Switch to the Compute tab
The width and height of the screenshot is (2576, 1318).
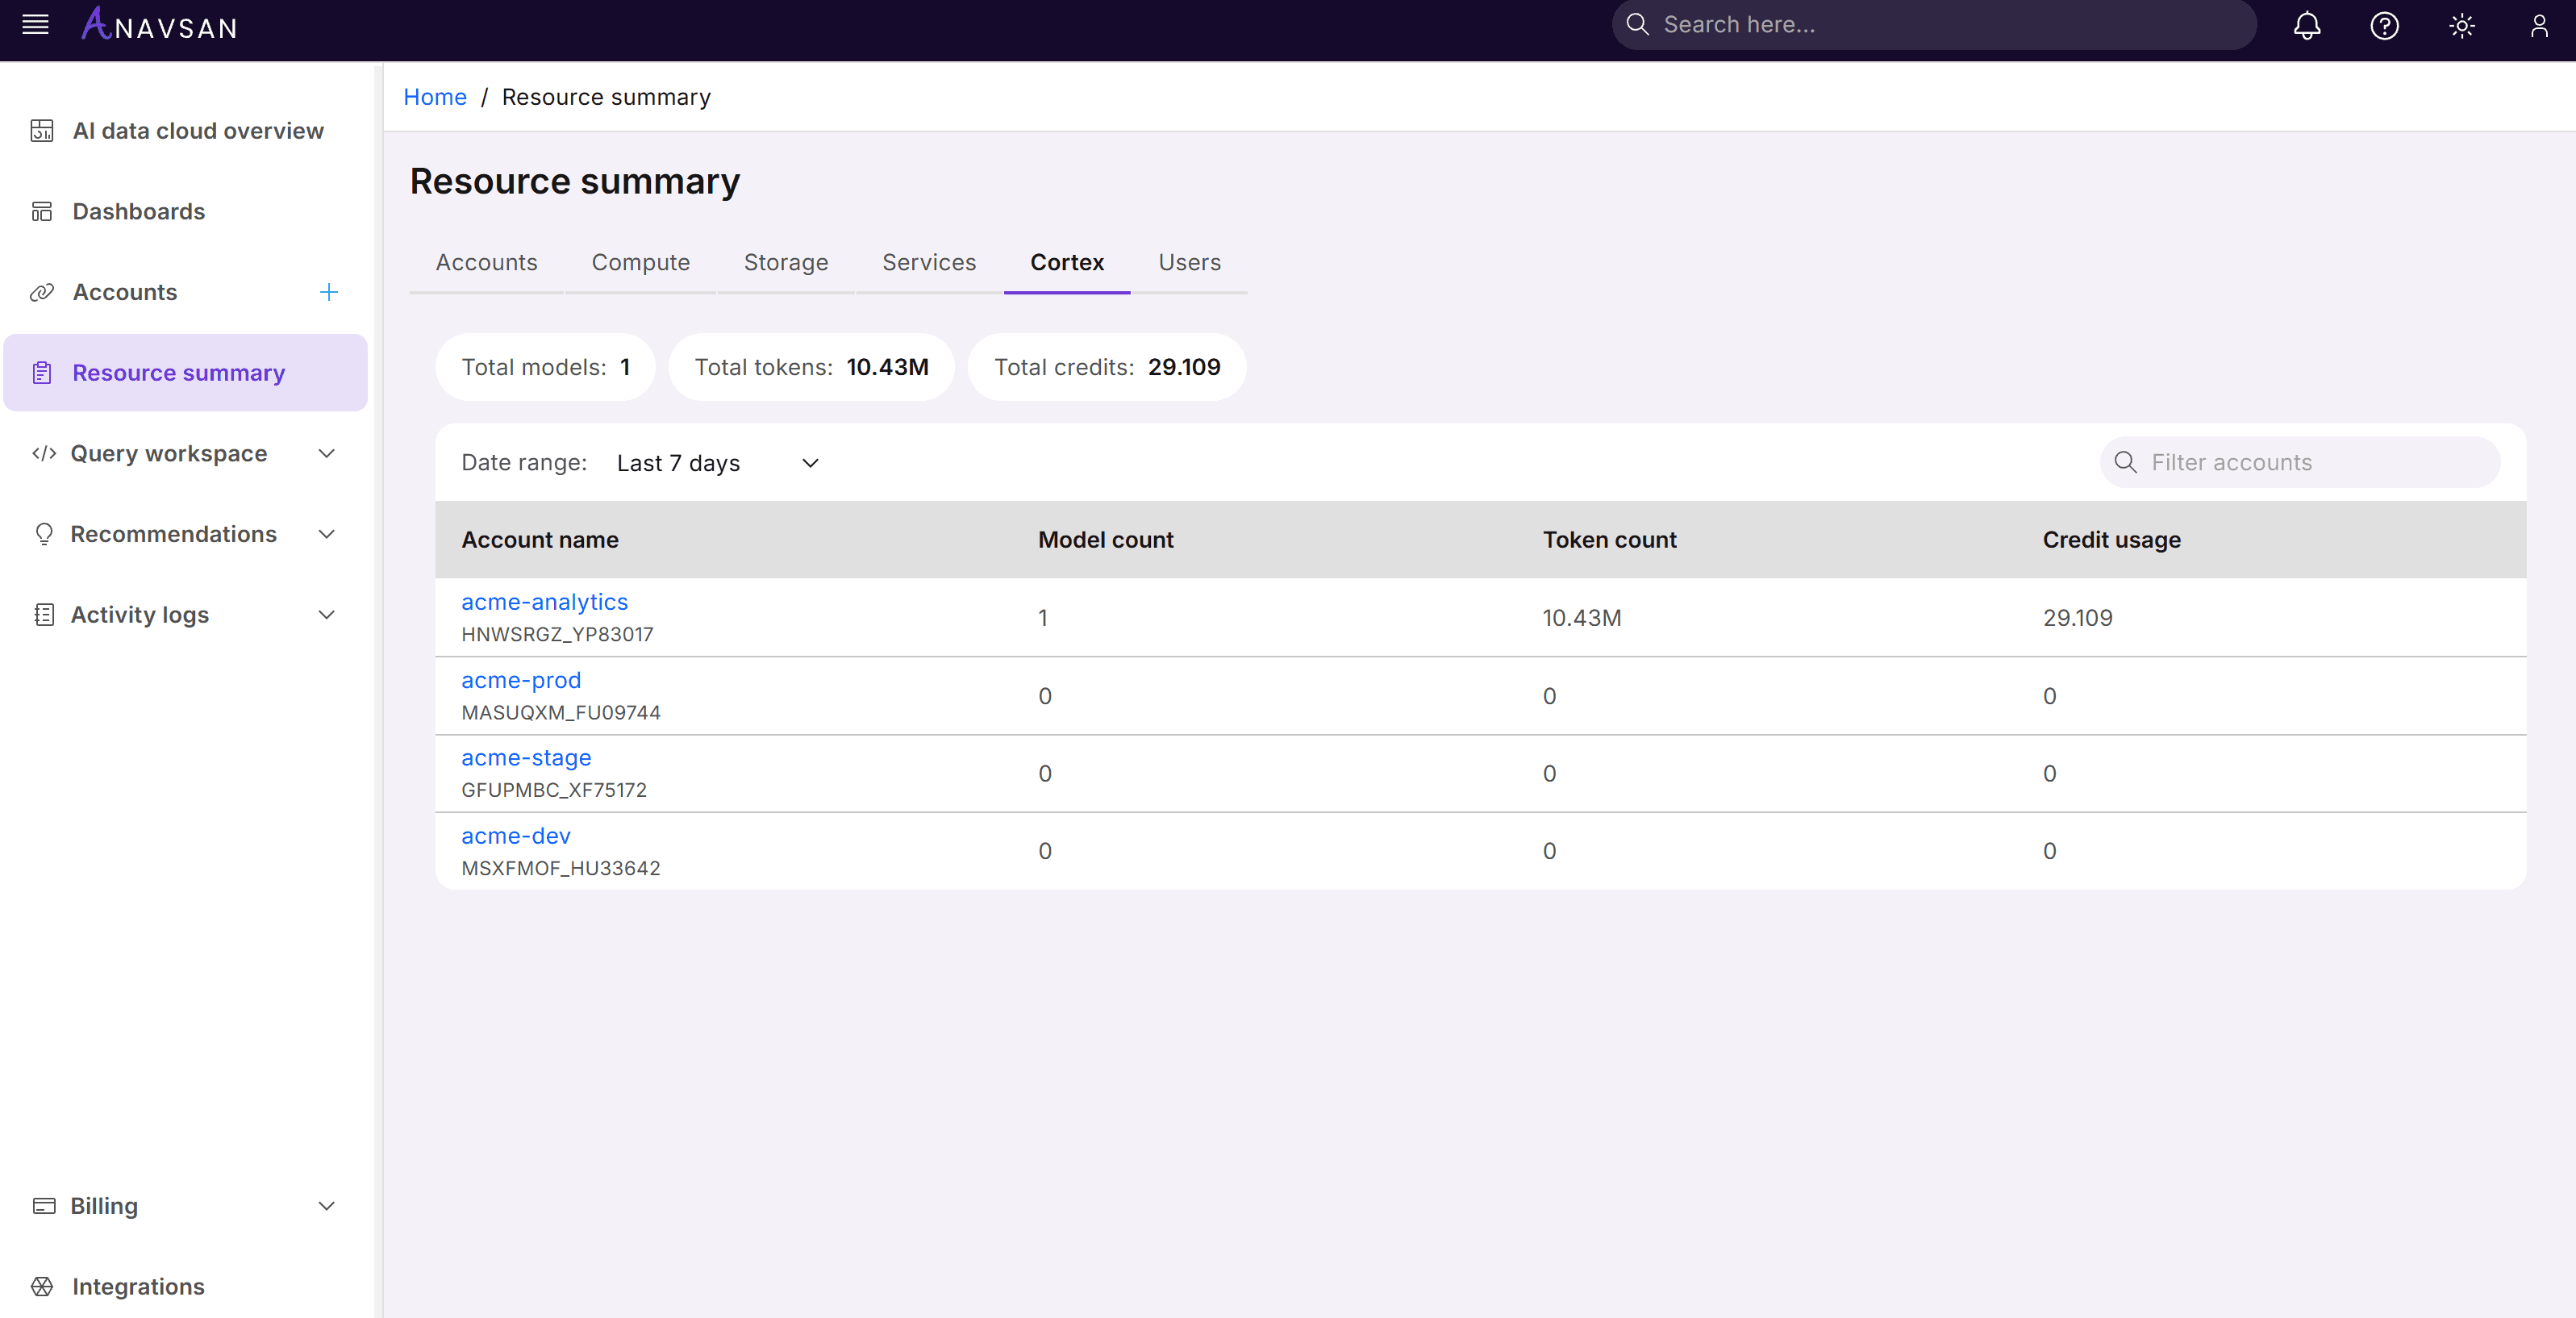tap(640, 262)
